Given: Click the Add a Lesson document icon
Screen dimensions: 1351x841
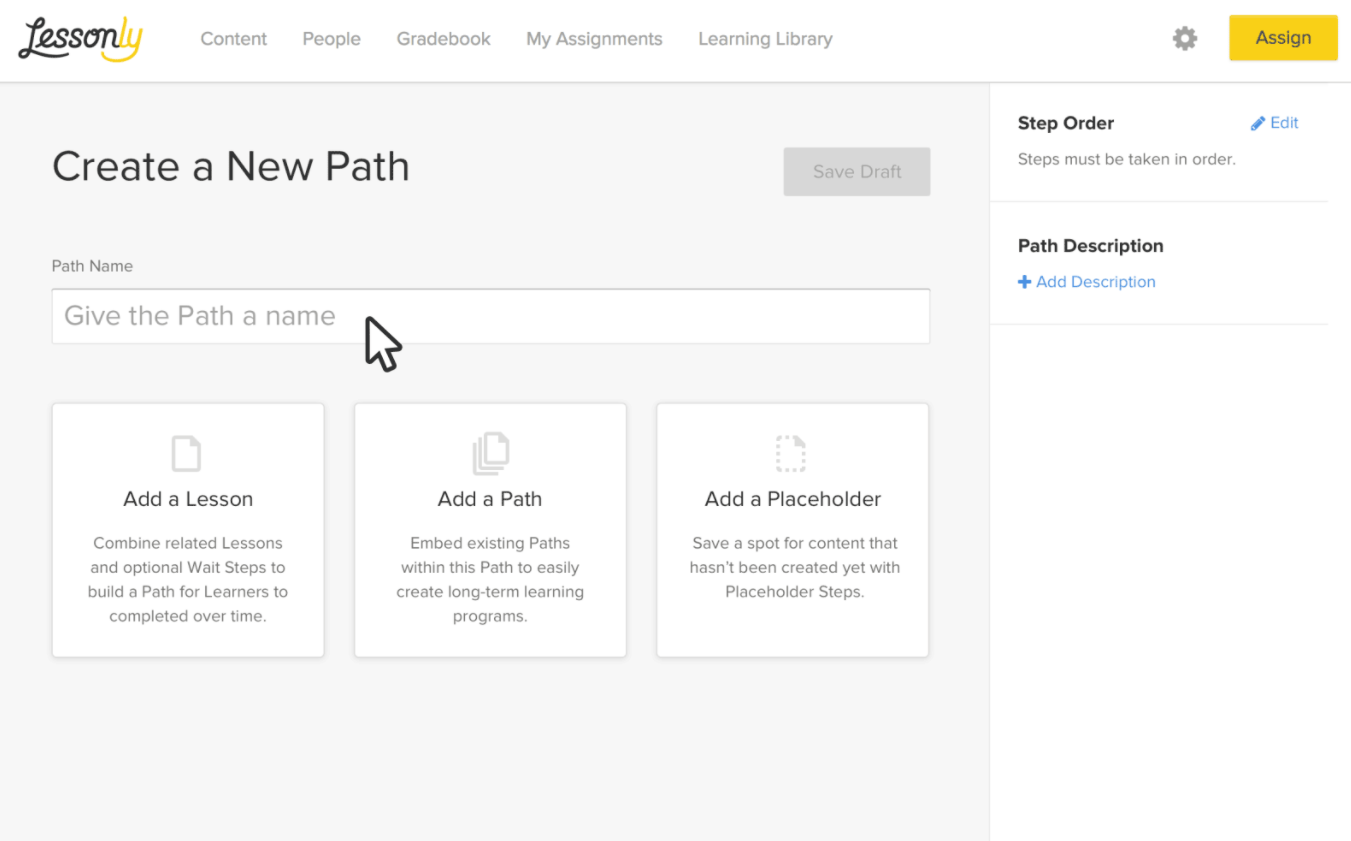Looking at the screenshot, I should tap(187, 453).
